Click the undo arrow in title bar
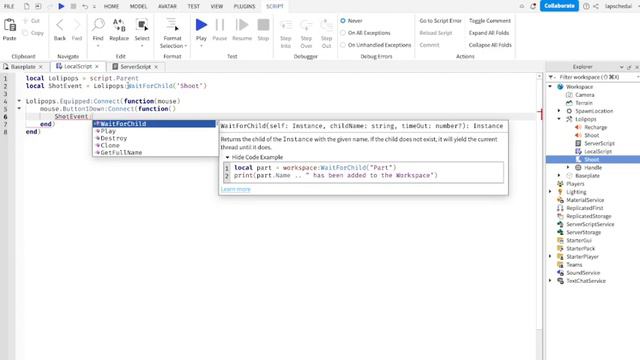Viewport: 640px width, 360px height. point(85,6)
